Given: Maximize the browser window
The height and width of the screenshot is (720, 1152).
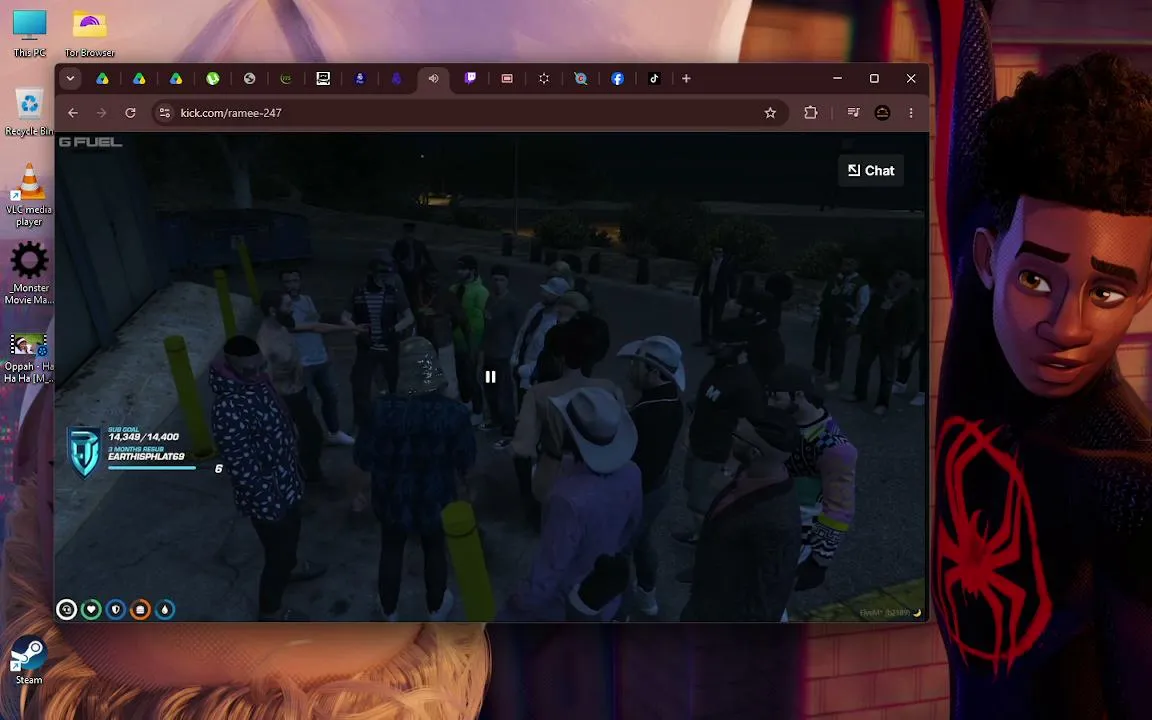Looking at the screenshot, I should coord(874,78).
